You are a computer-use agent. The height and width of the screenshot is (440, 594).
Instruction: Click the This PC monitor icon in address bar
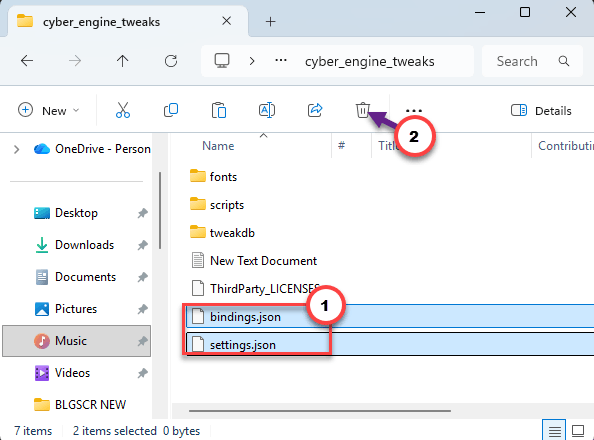[x=222, y=61]
